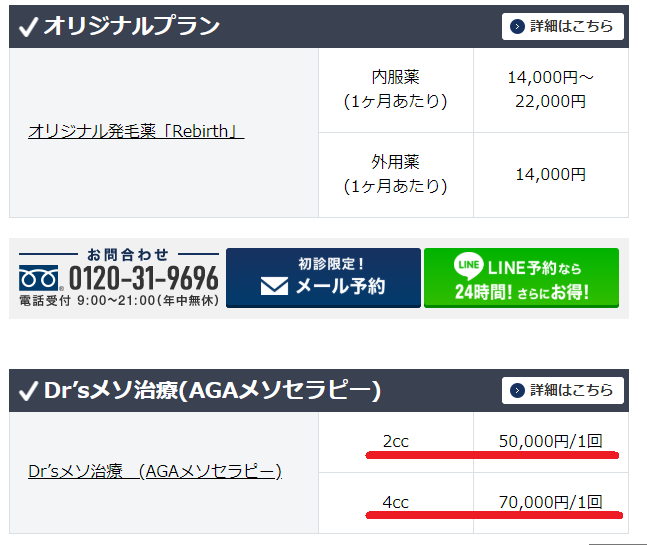Open 詳細はこちら for Dr'sメソ治療
This screenshot has height=545, width=647.
[562, 390]
